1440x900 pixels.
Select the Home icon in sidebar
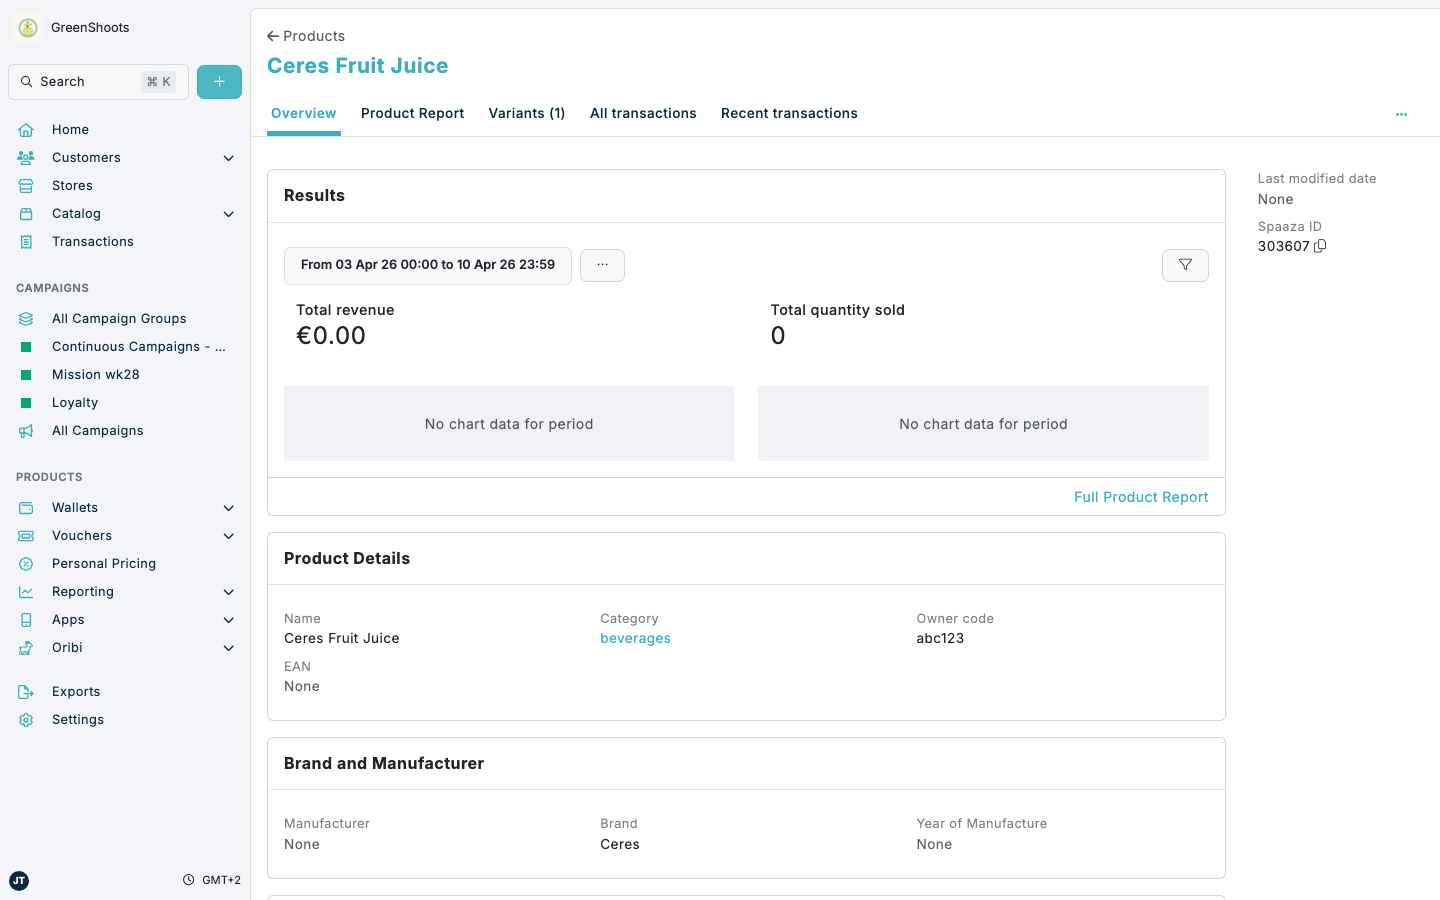point(26,129)
